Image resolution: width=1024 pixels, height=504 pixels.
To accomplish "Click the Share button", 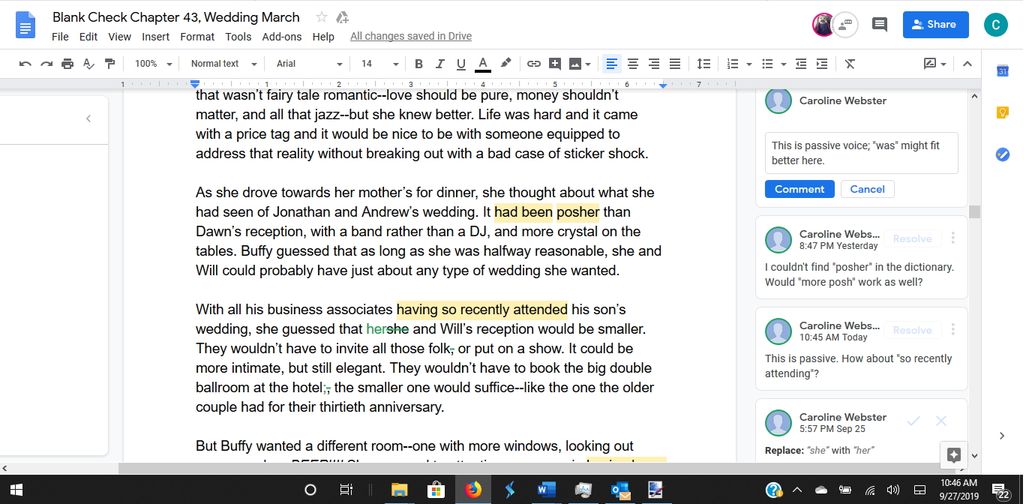I will coord(935,24).
